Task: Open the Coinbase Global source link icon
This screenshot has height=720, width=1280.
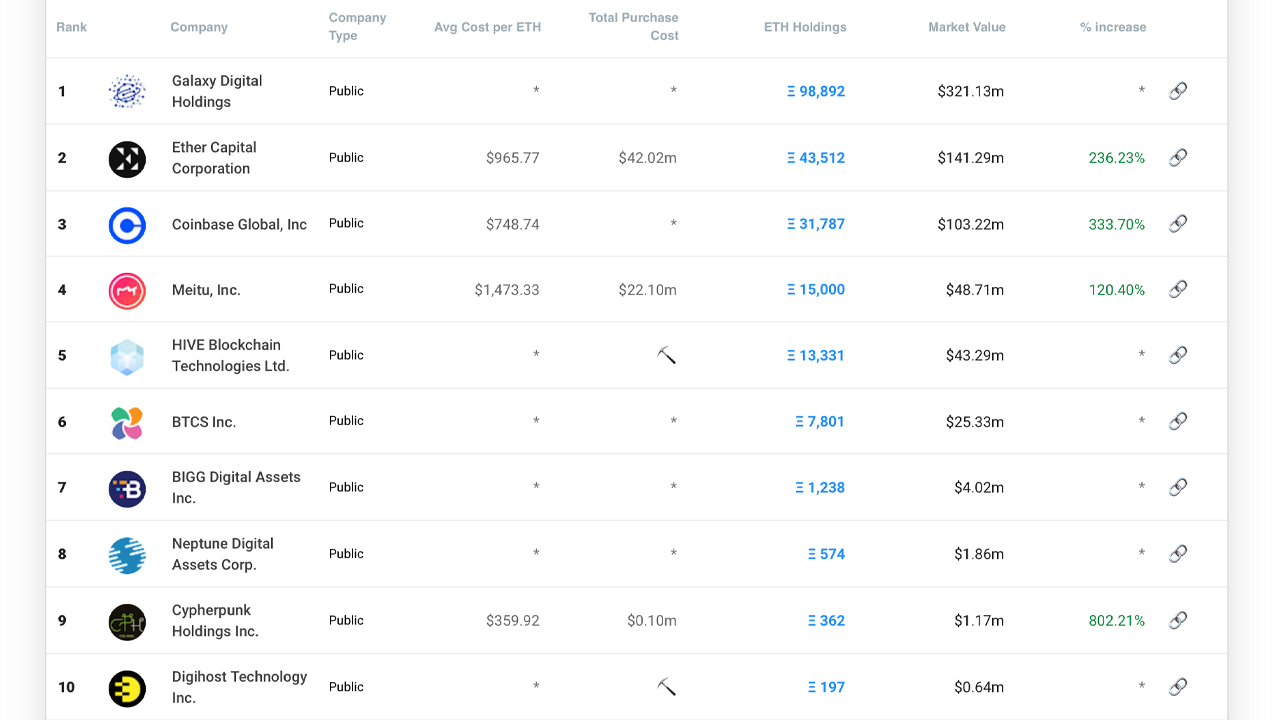Action: 1178,223
